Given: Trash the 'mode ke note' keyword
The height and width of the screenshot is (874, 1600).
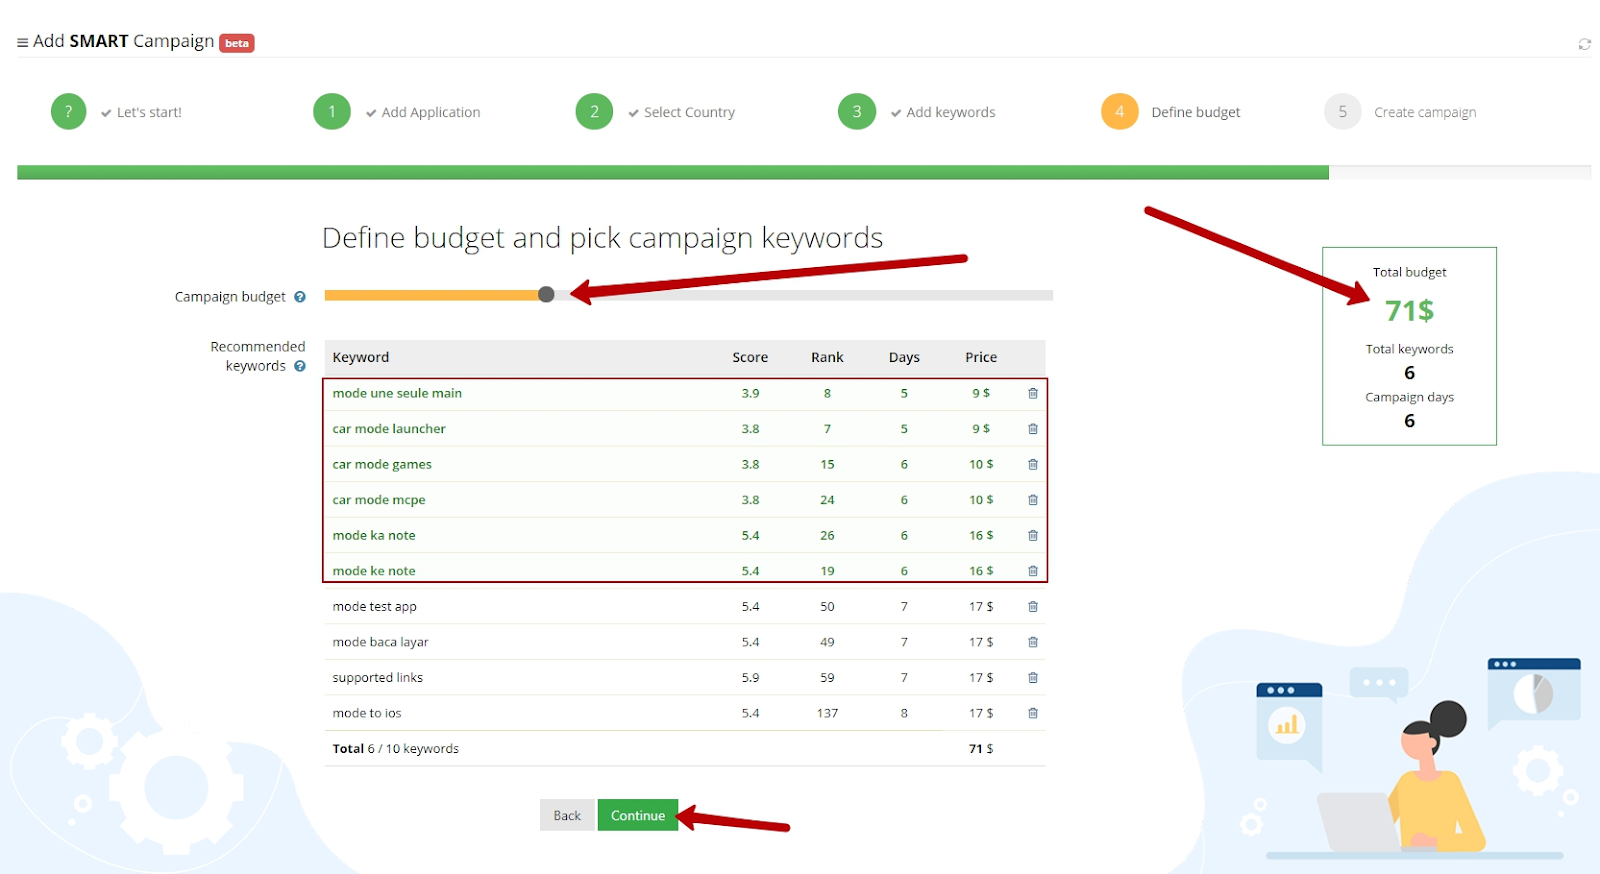Looking at the screenshot, I should point(1033,571).
